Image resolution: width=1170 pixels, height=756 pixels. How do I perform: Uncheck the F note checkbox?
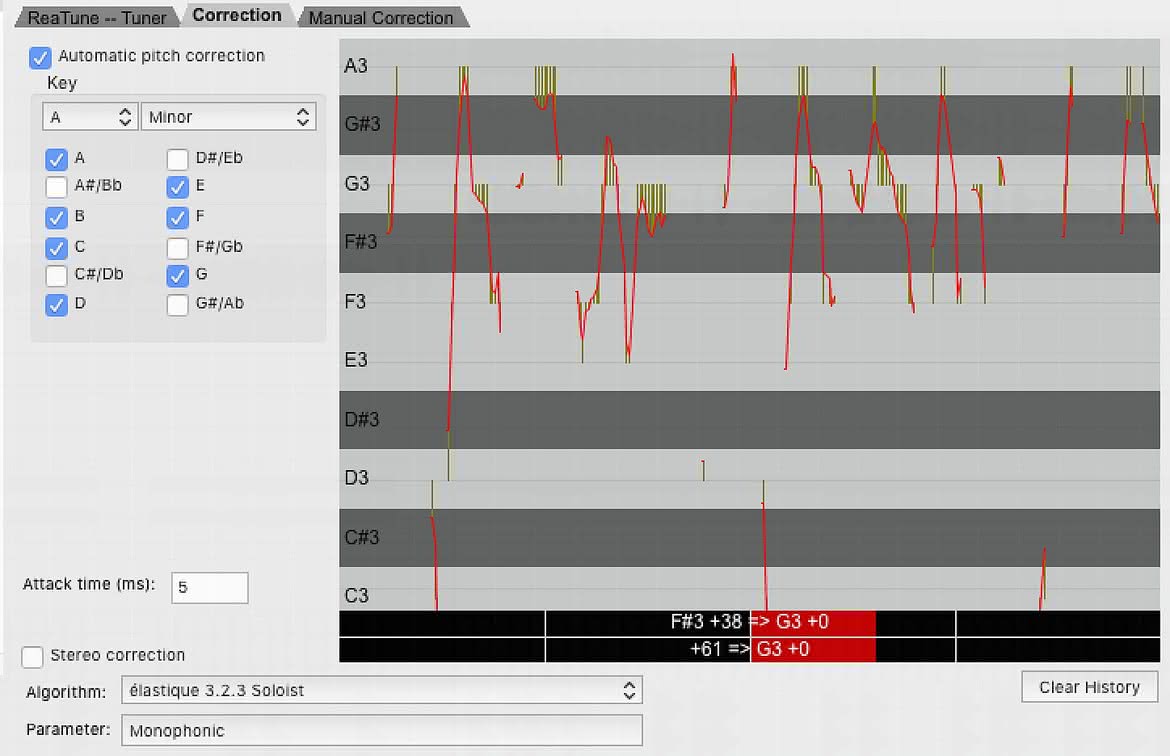177,217
